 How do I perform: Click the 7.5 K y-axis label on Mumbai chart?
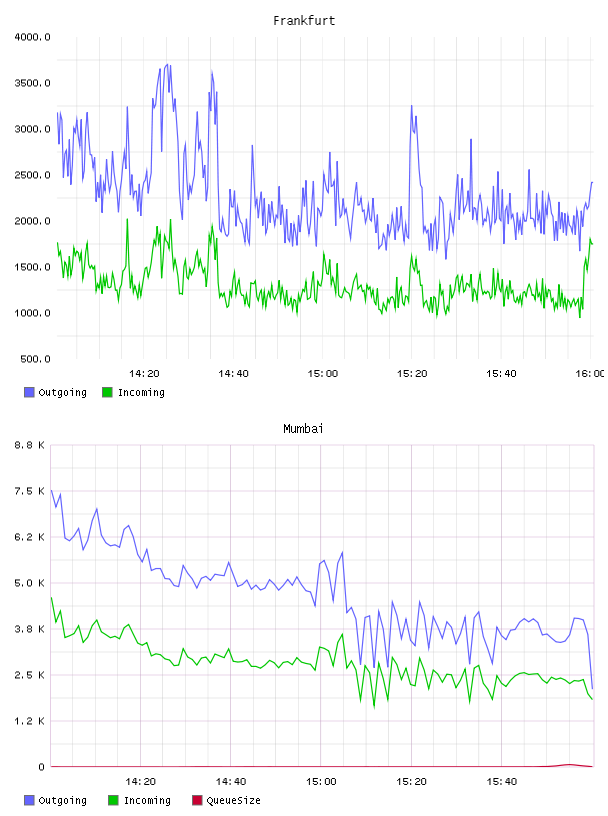pos(30,491)
